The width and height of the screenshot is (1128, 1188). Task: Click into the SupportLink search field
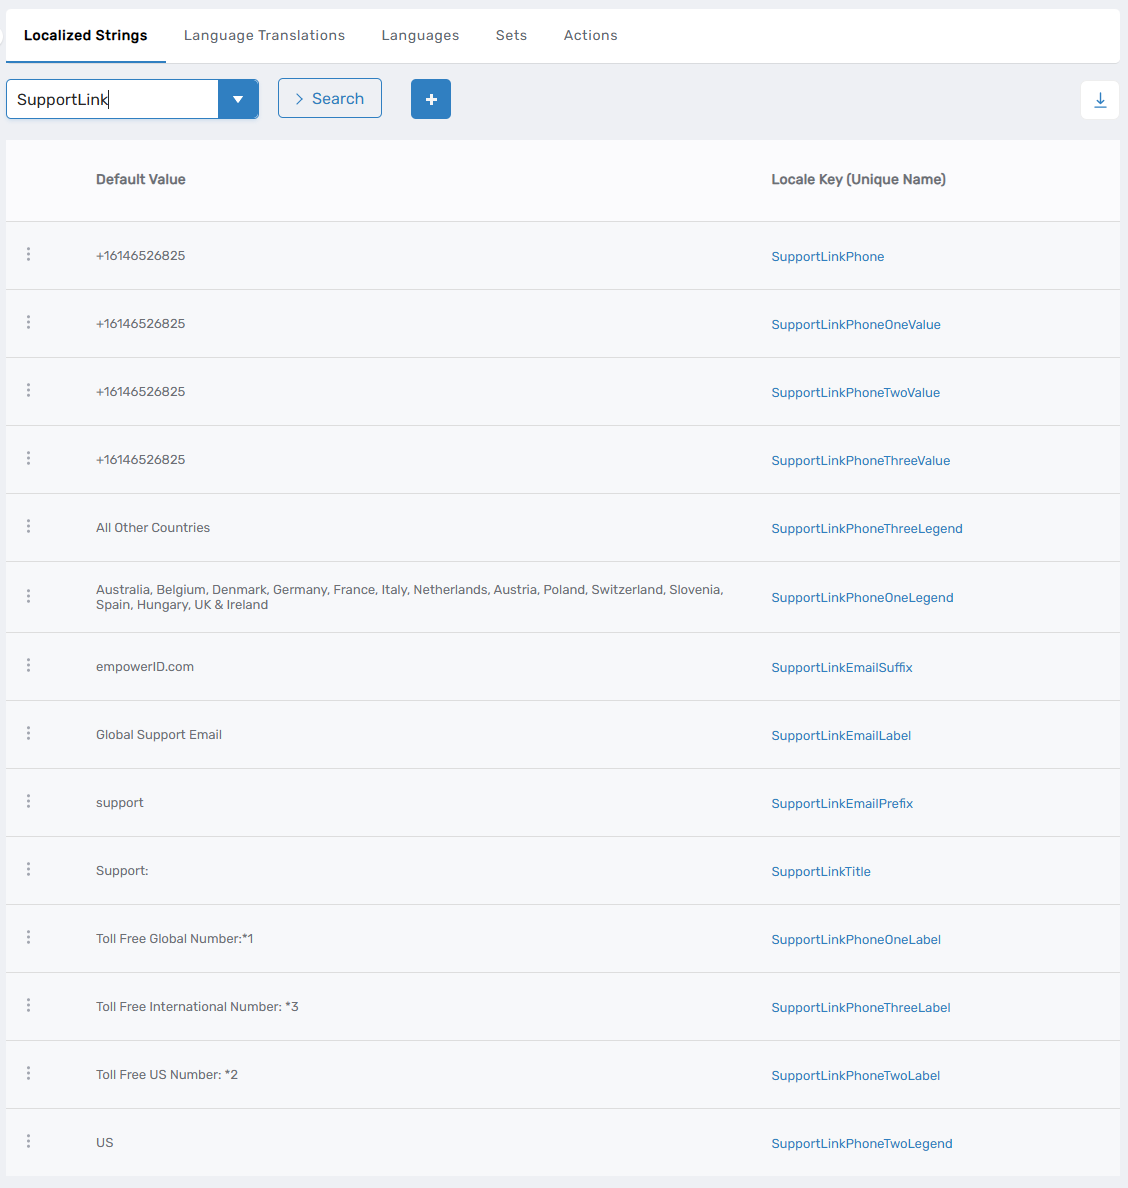(x=112, y=99)
